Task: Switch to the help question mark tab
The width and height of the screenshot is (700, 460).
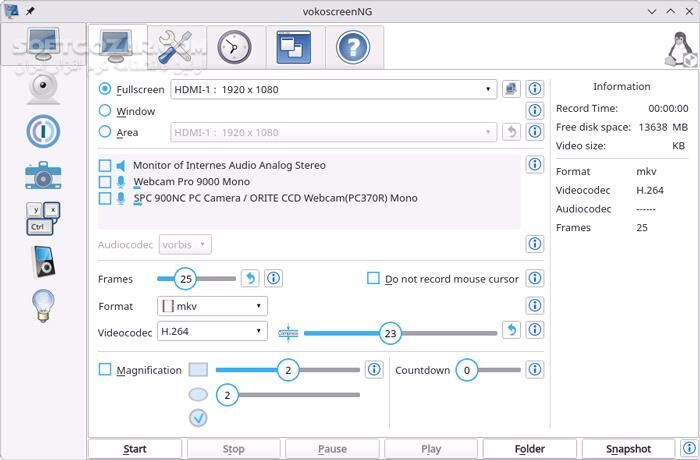Action: click(x=353, y=46)
